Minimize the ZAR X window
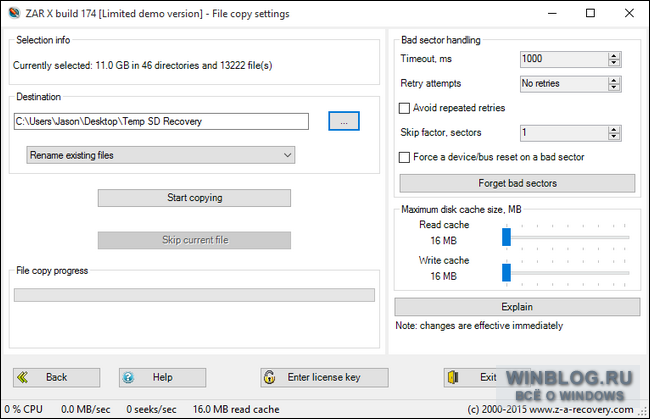The height and width of the screenshot is (419, 650). (552, 13)
